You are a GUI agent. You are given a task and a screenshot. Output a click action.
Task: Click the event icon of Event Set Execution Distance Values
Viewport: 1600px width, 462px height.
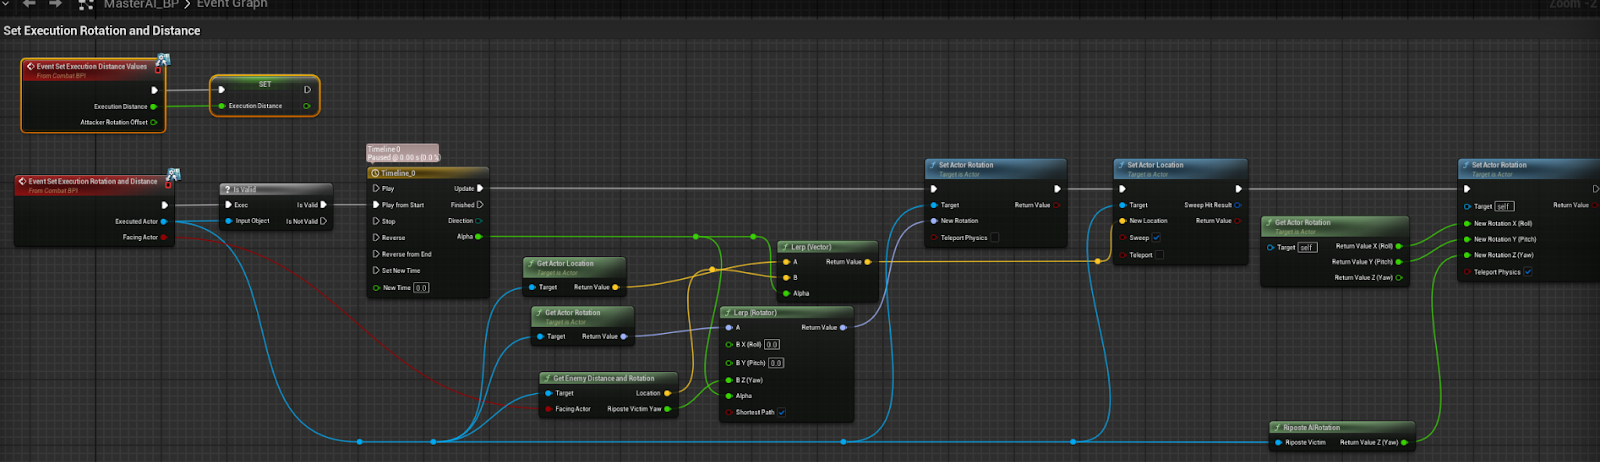31,66
